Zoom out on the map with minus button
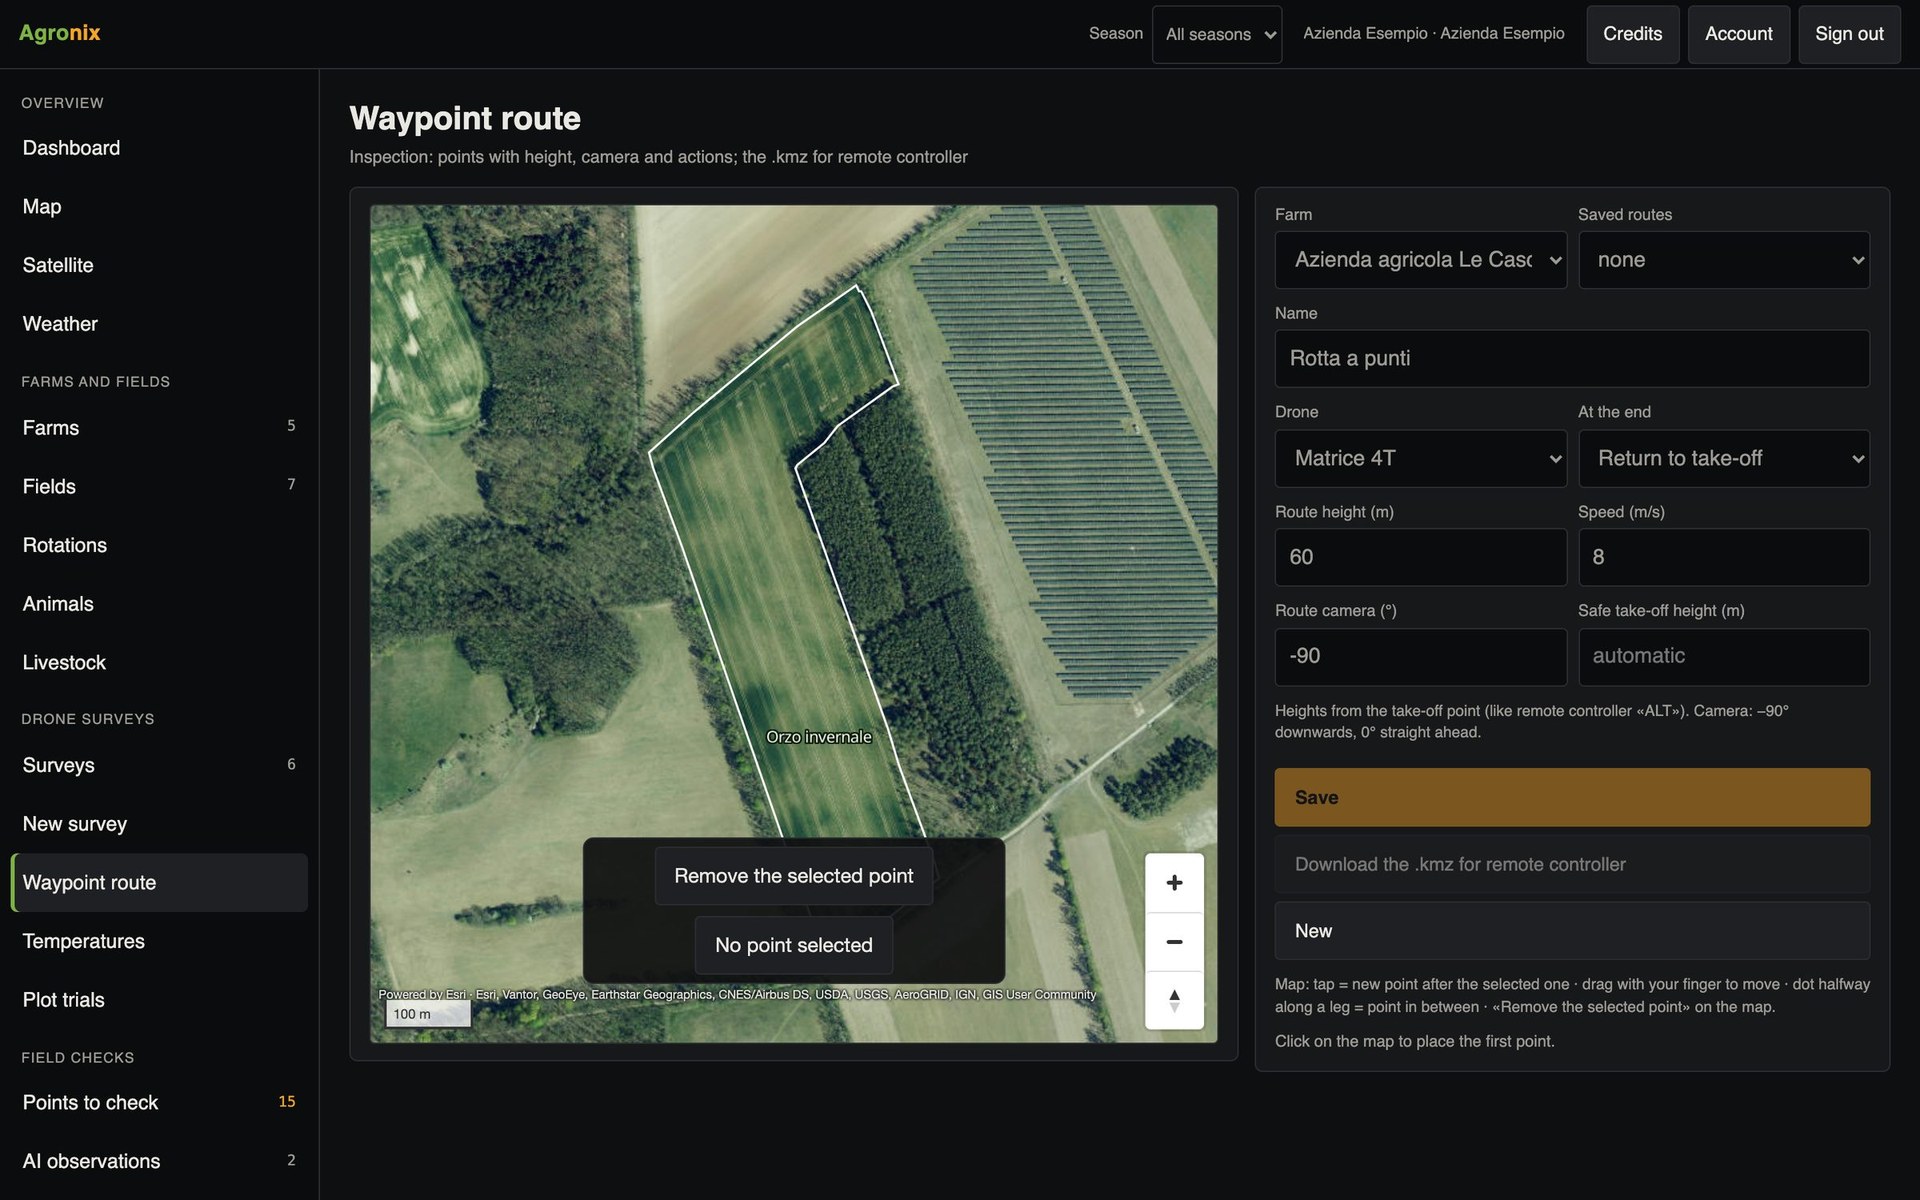This screenshot has width=1920, height=1200. click(x=1174, y=942)
